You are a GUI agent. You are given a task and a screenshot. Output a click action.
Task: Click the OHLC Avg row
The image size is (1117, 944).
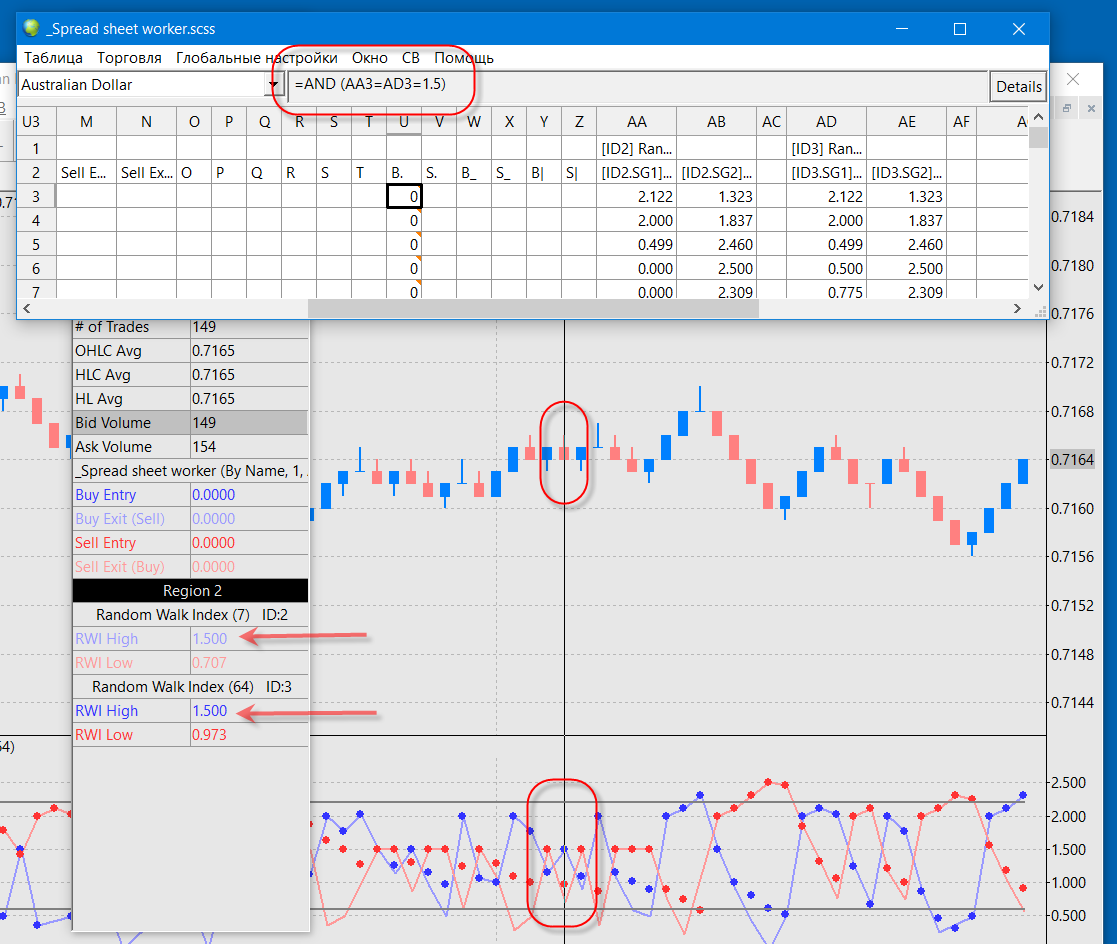point(190,351)
